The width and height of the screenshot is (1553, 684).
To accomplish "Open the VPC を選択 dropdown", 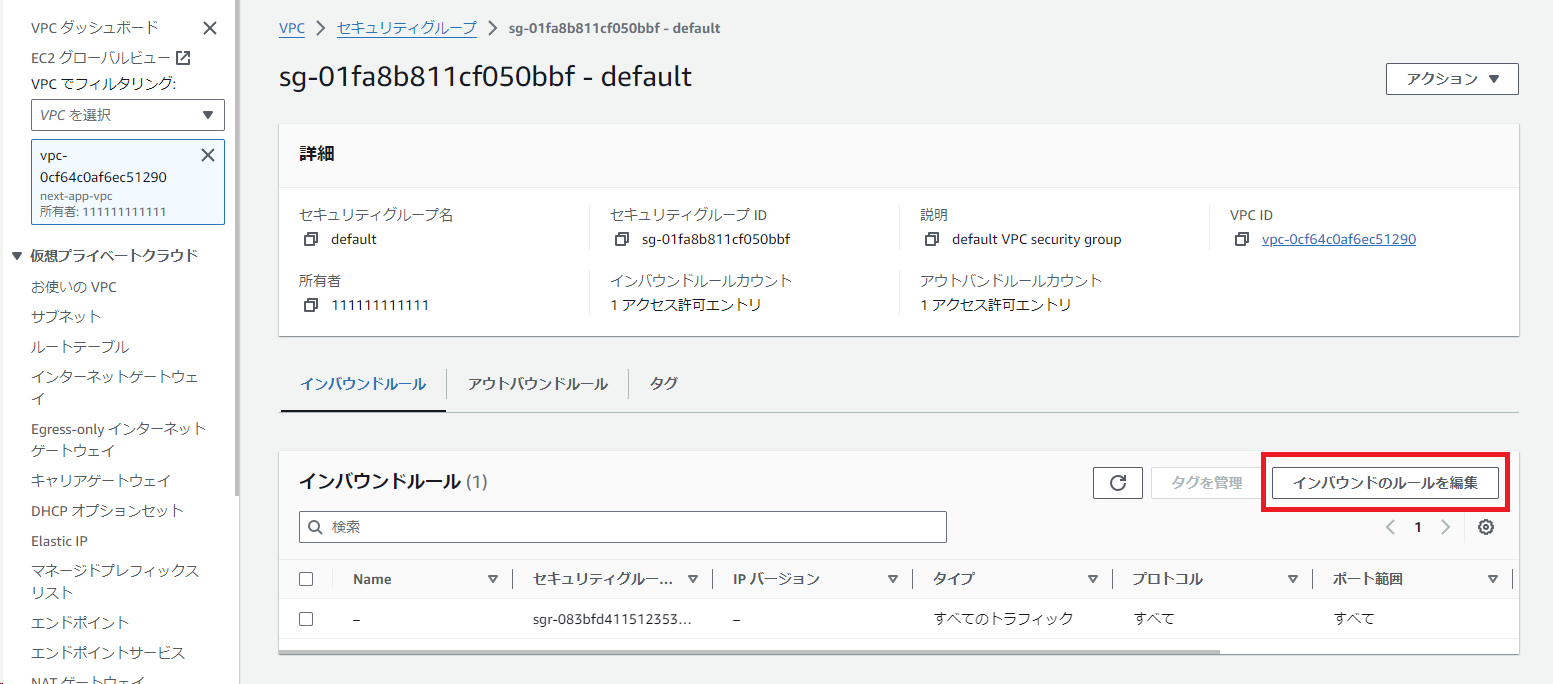I will click(128, 115).
